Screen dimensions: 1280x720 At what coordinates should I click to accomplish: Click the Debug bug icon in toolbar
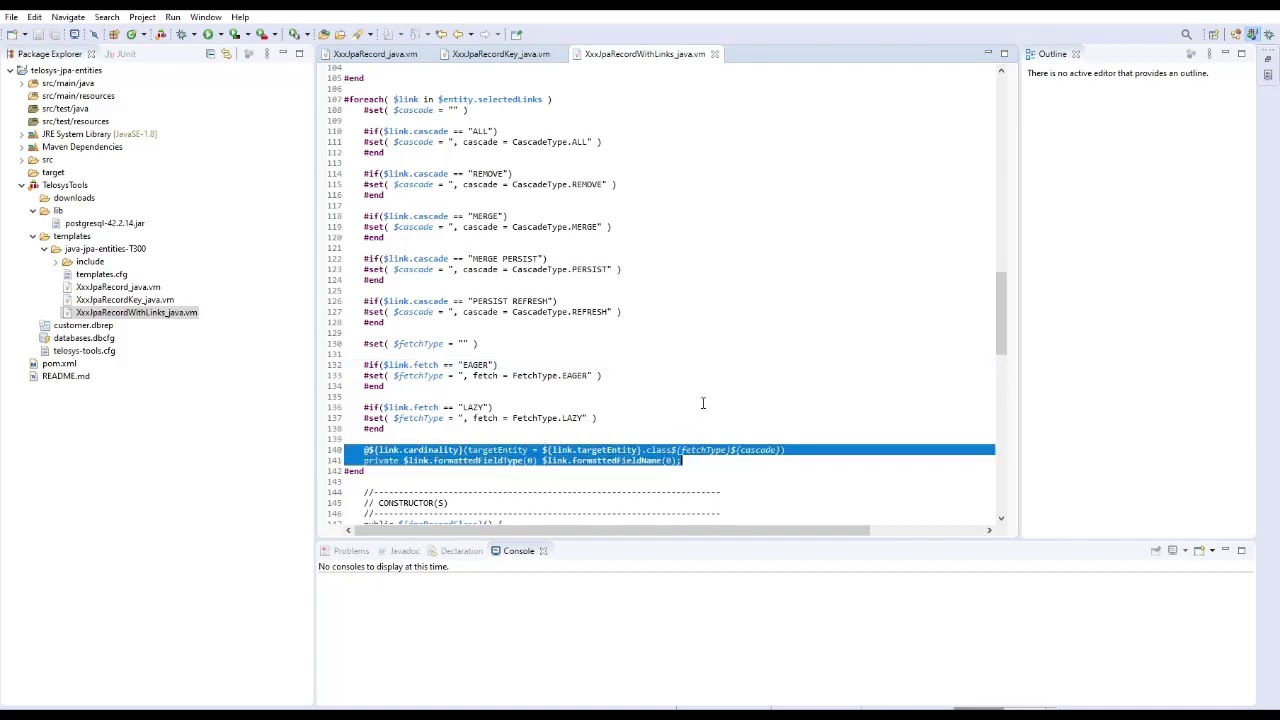181,34
